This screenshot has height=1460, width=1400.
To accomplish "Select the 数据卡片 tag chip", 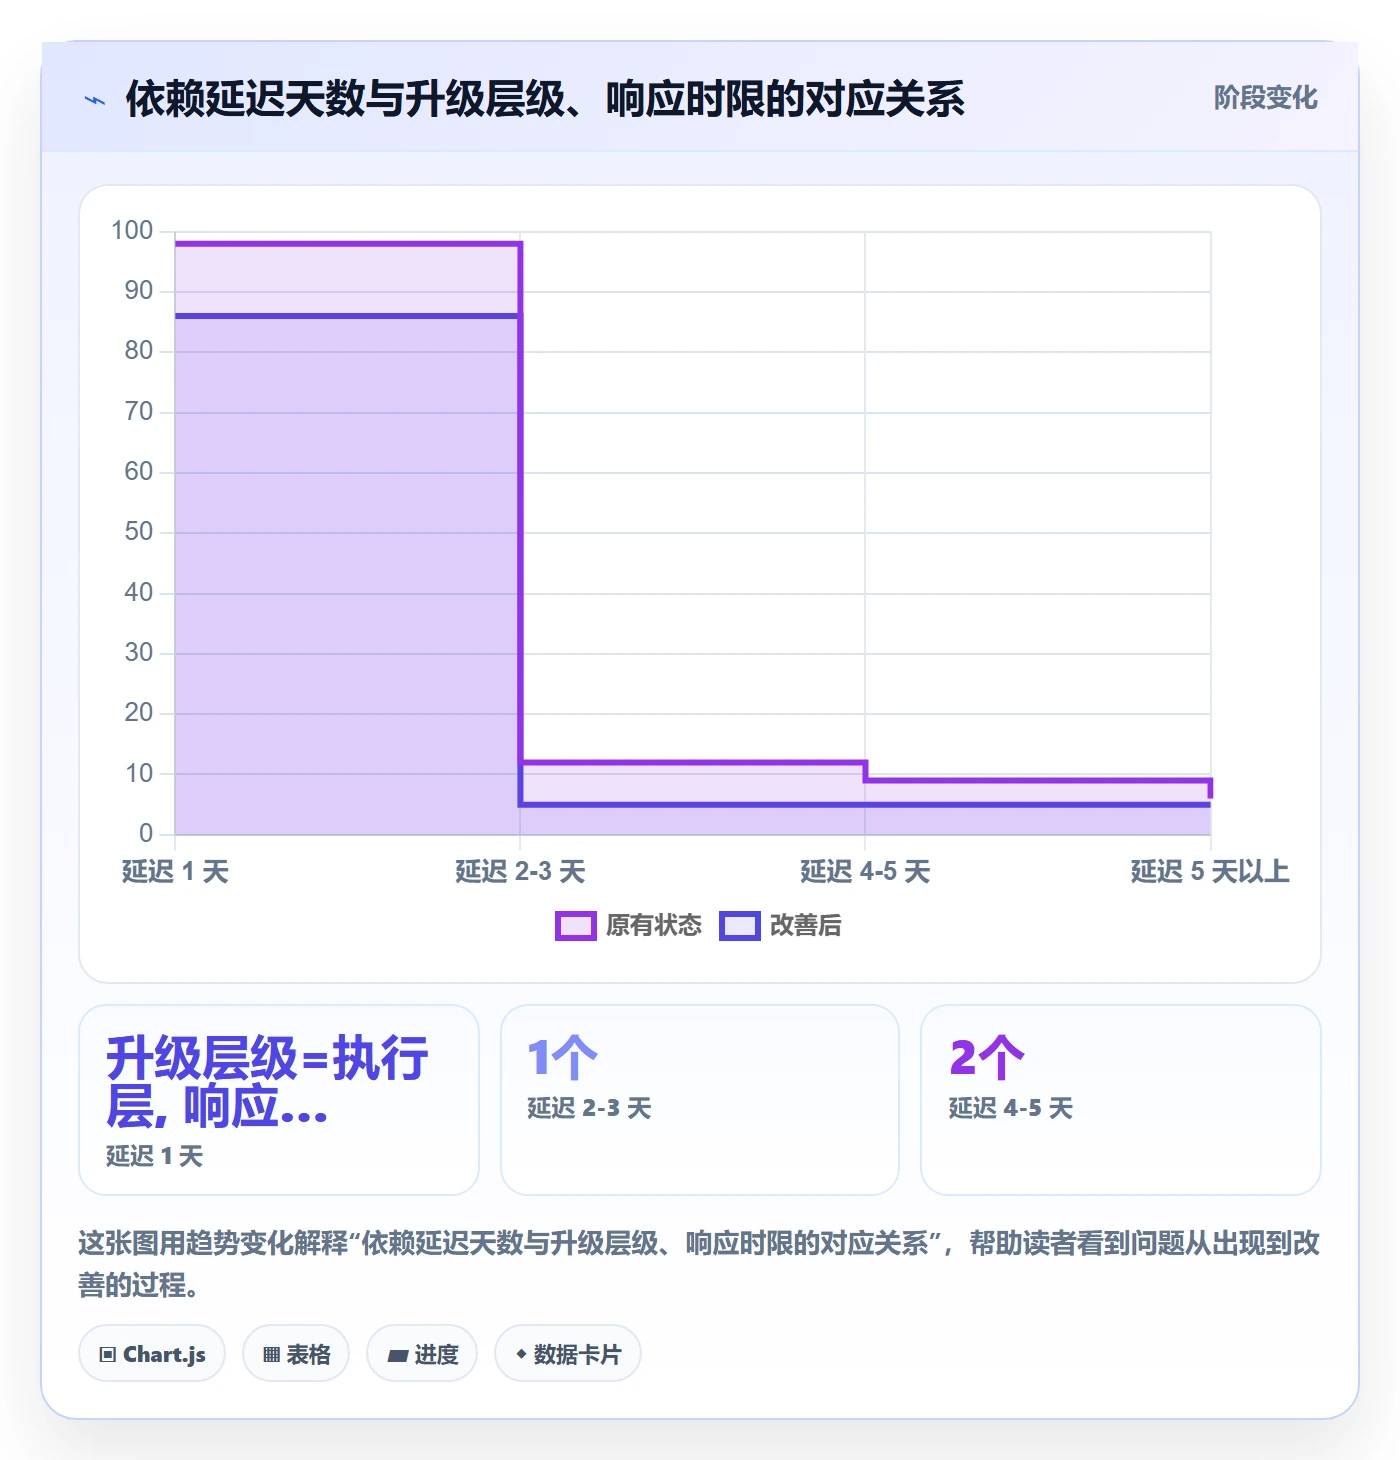I will point(568,1354).
